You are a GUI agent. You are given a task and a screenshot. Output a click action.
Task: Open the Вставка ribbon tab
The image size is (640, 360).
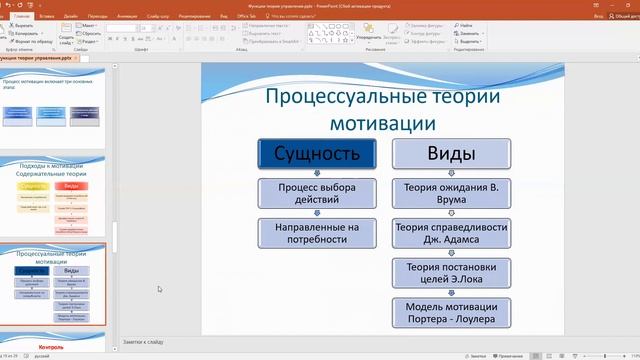47,16
